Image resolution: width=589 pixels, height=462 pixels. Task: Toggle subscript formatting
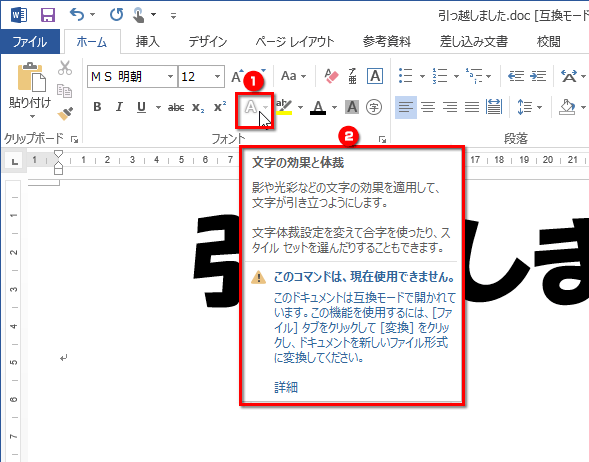tap(198, 107)
